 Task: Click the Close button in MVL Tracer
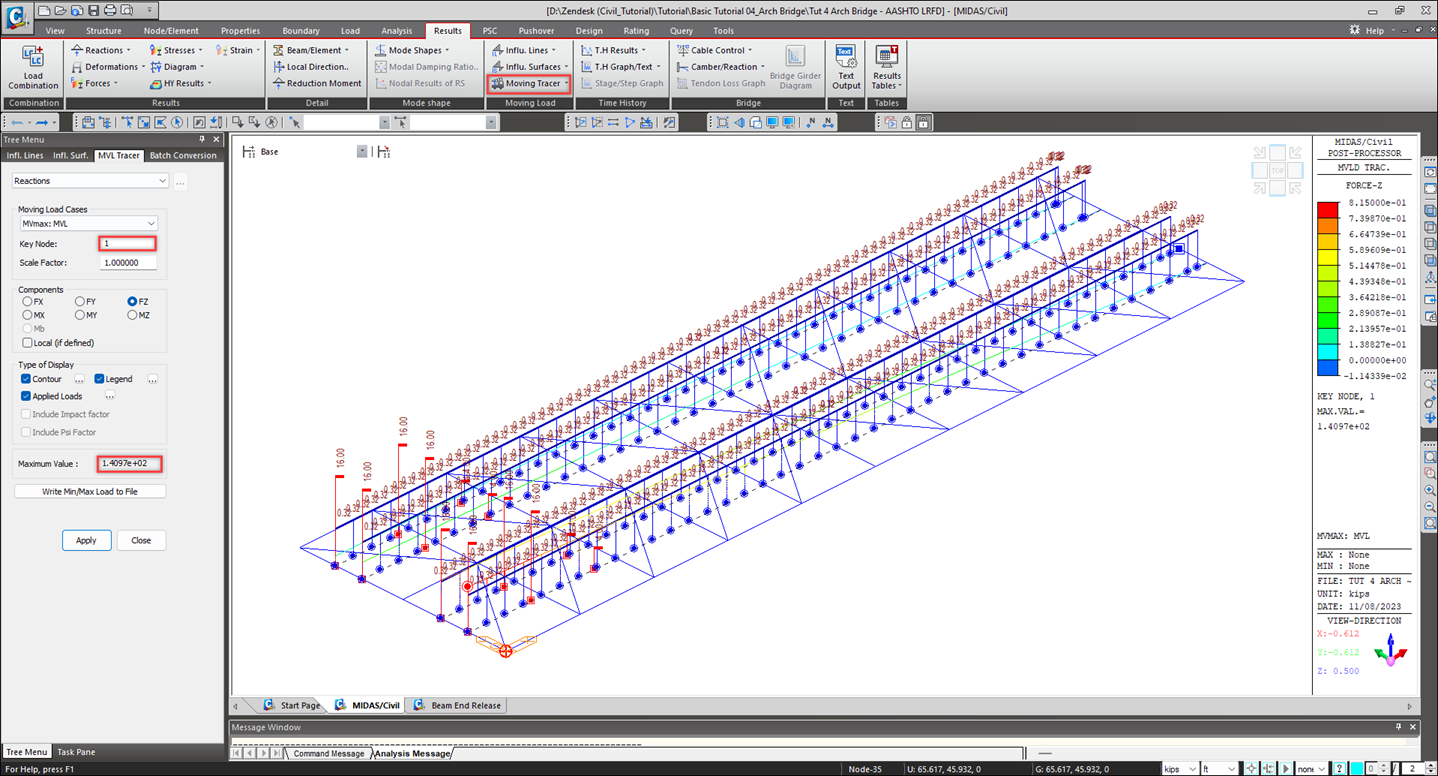[x=141, y=540]
